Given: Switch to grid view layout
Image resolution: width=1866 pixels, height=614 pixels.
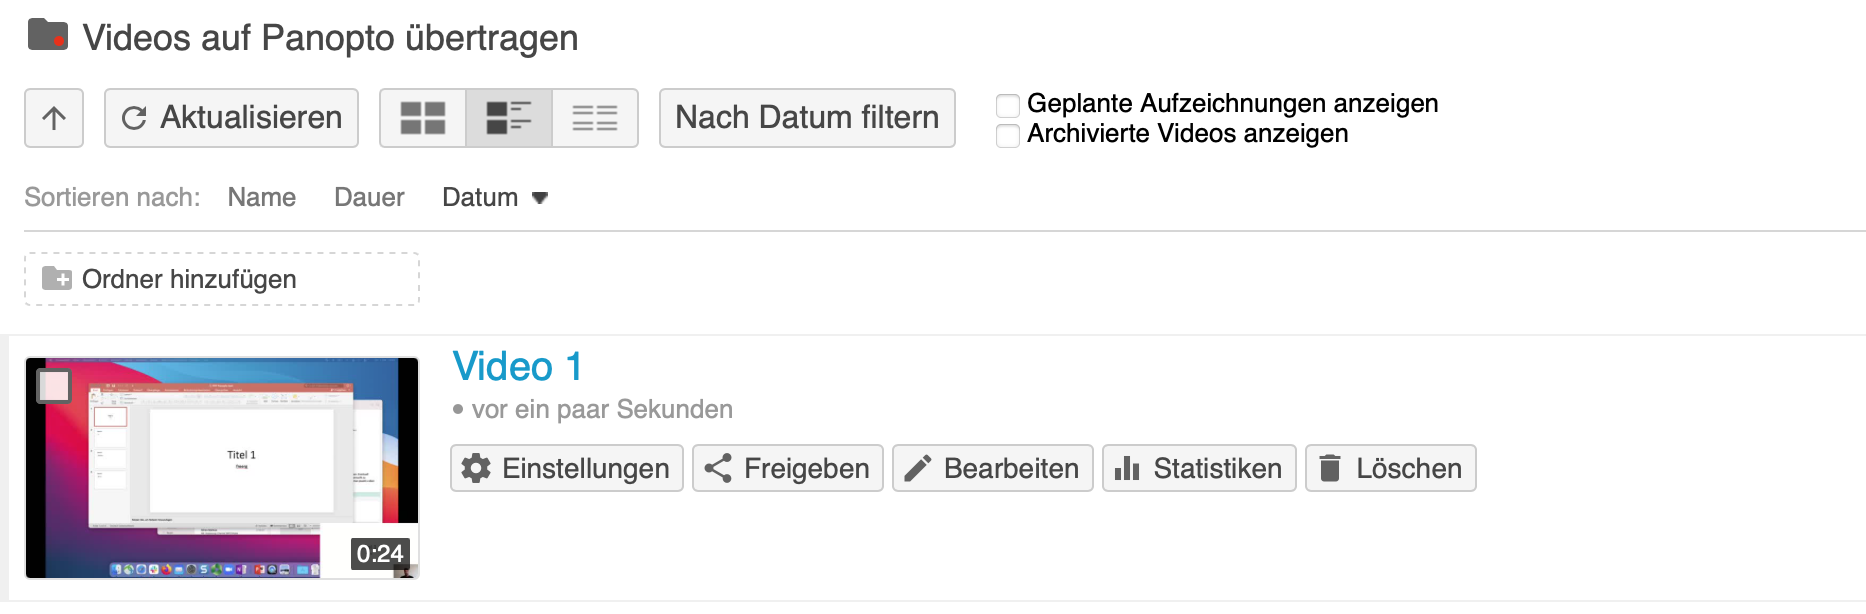Looking at the screenshot, I should coord(423,118).
